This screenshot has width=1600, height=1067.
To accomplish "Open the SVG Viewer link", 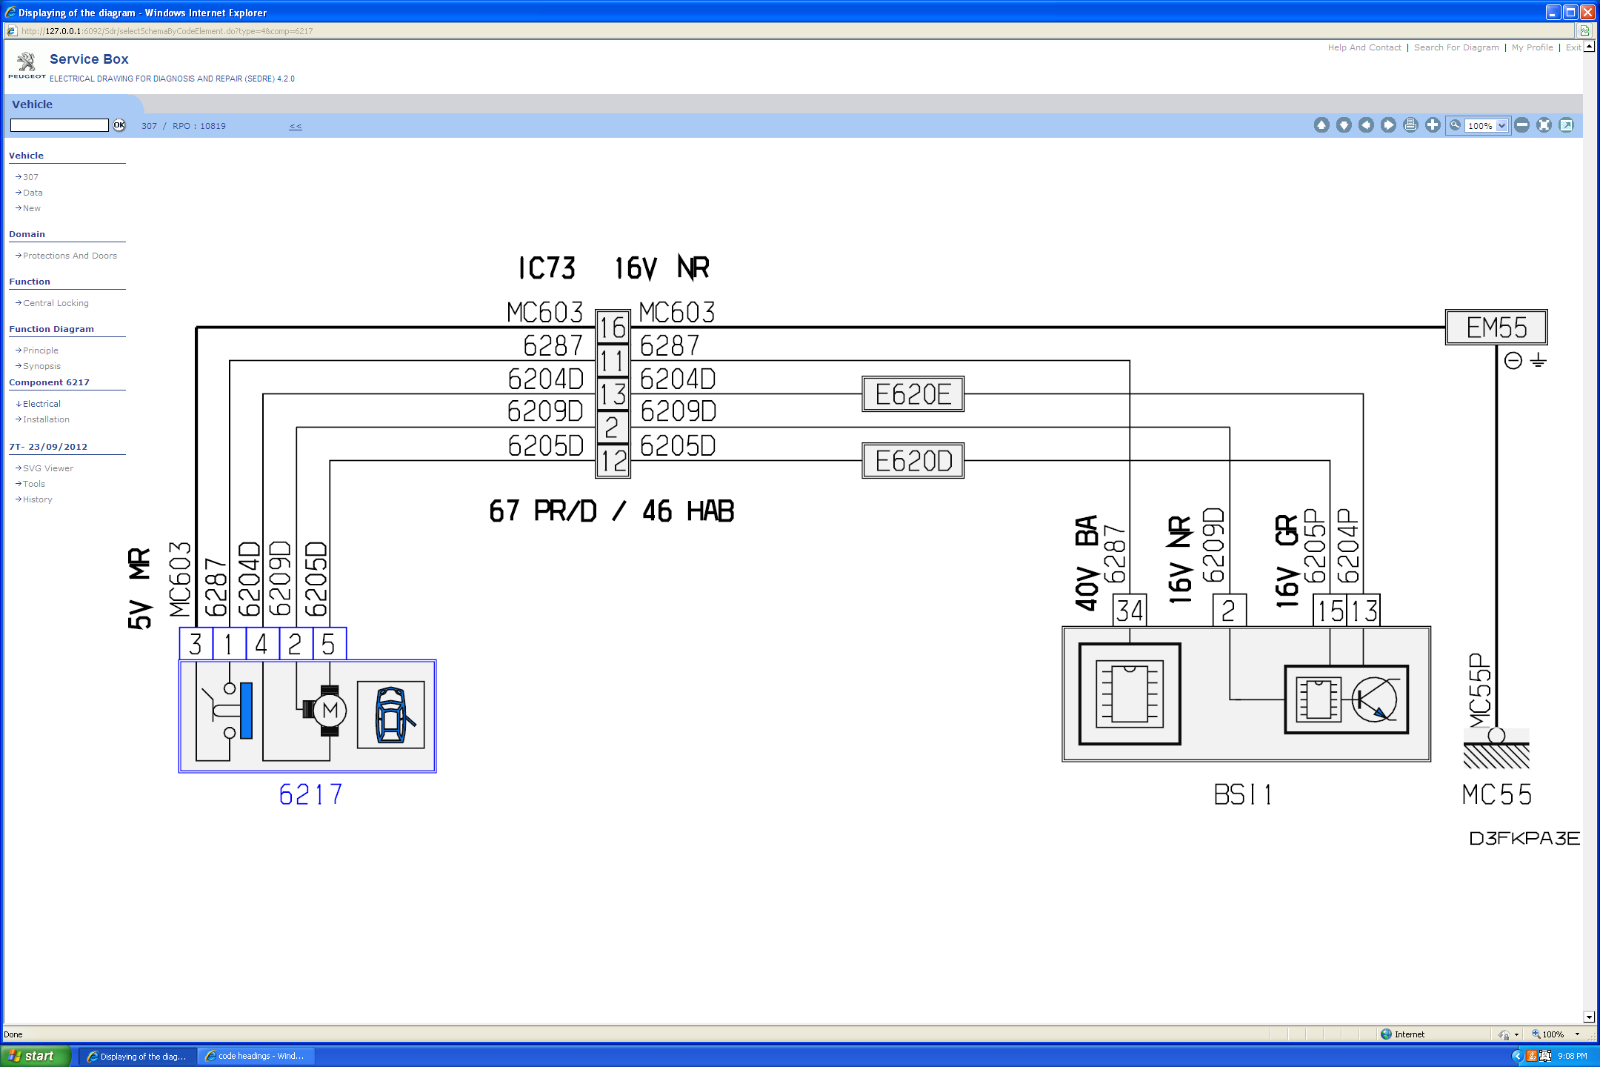I will pyautogui.click(x=48, y=468).
